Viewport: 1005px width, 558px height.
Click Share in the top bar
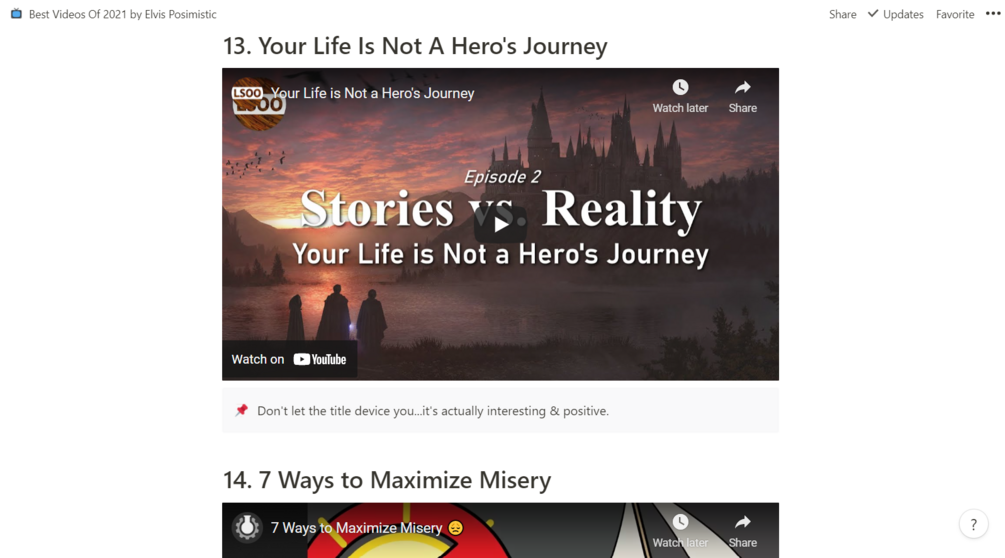coord(842,14)
